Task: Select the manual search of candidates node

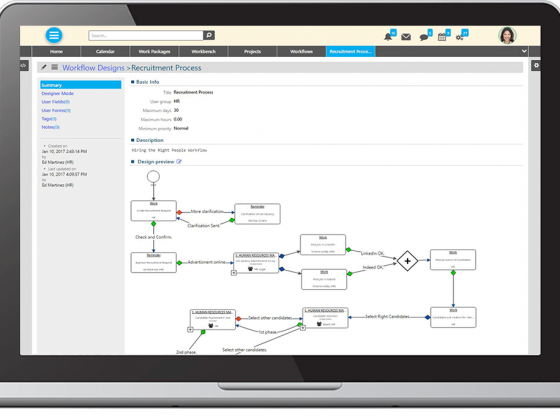Action: (x=453, y=260)
